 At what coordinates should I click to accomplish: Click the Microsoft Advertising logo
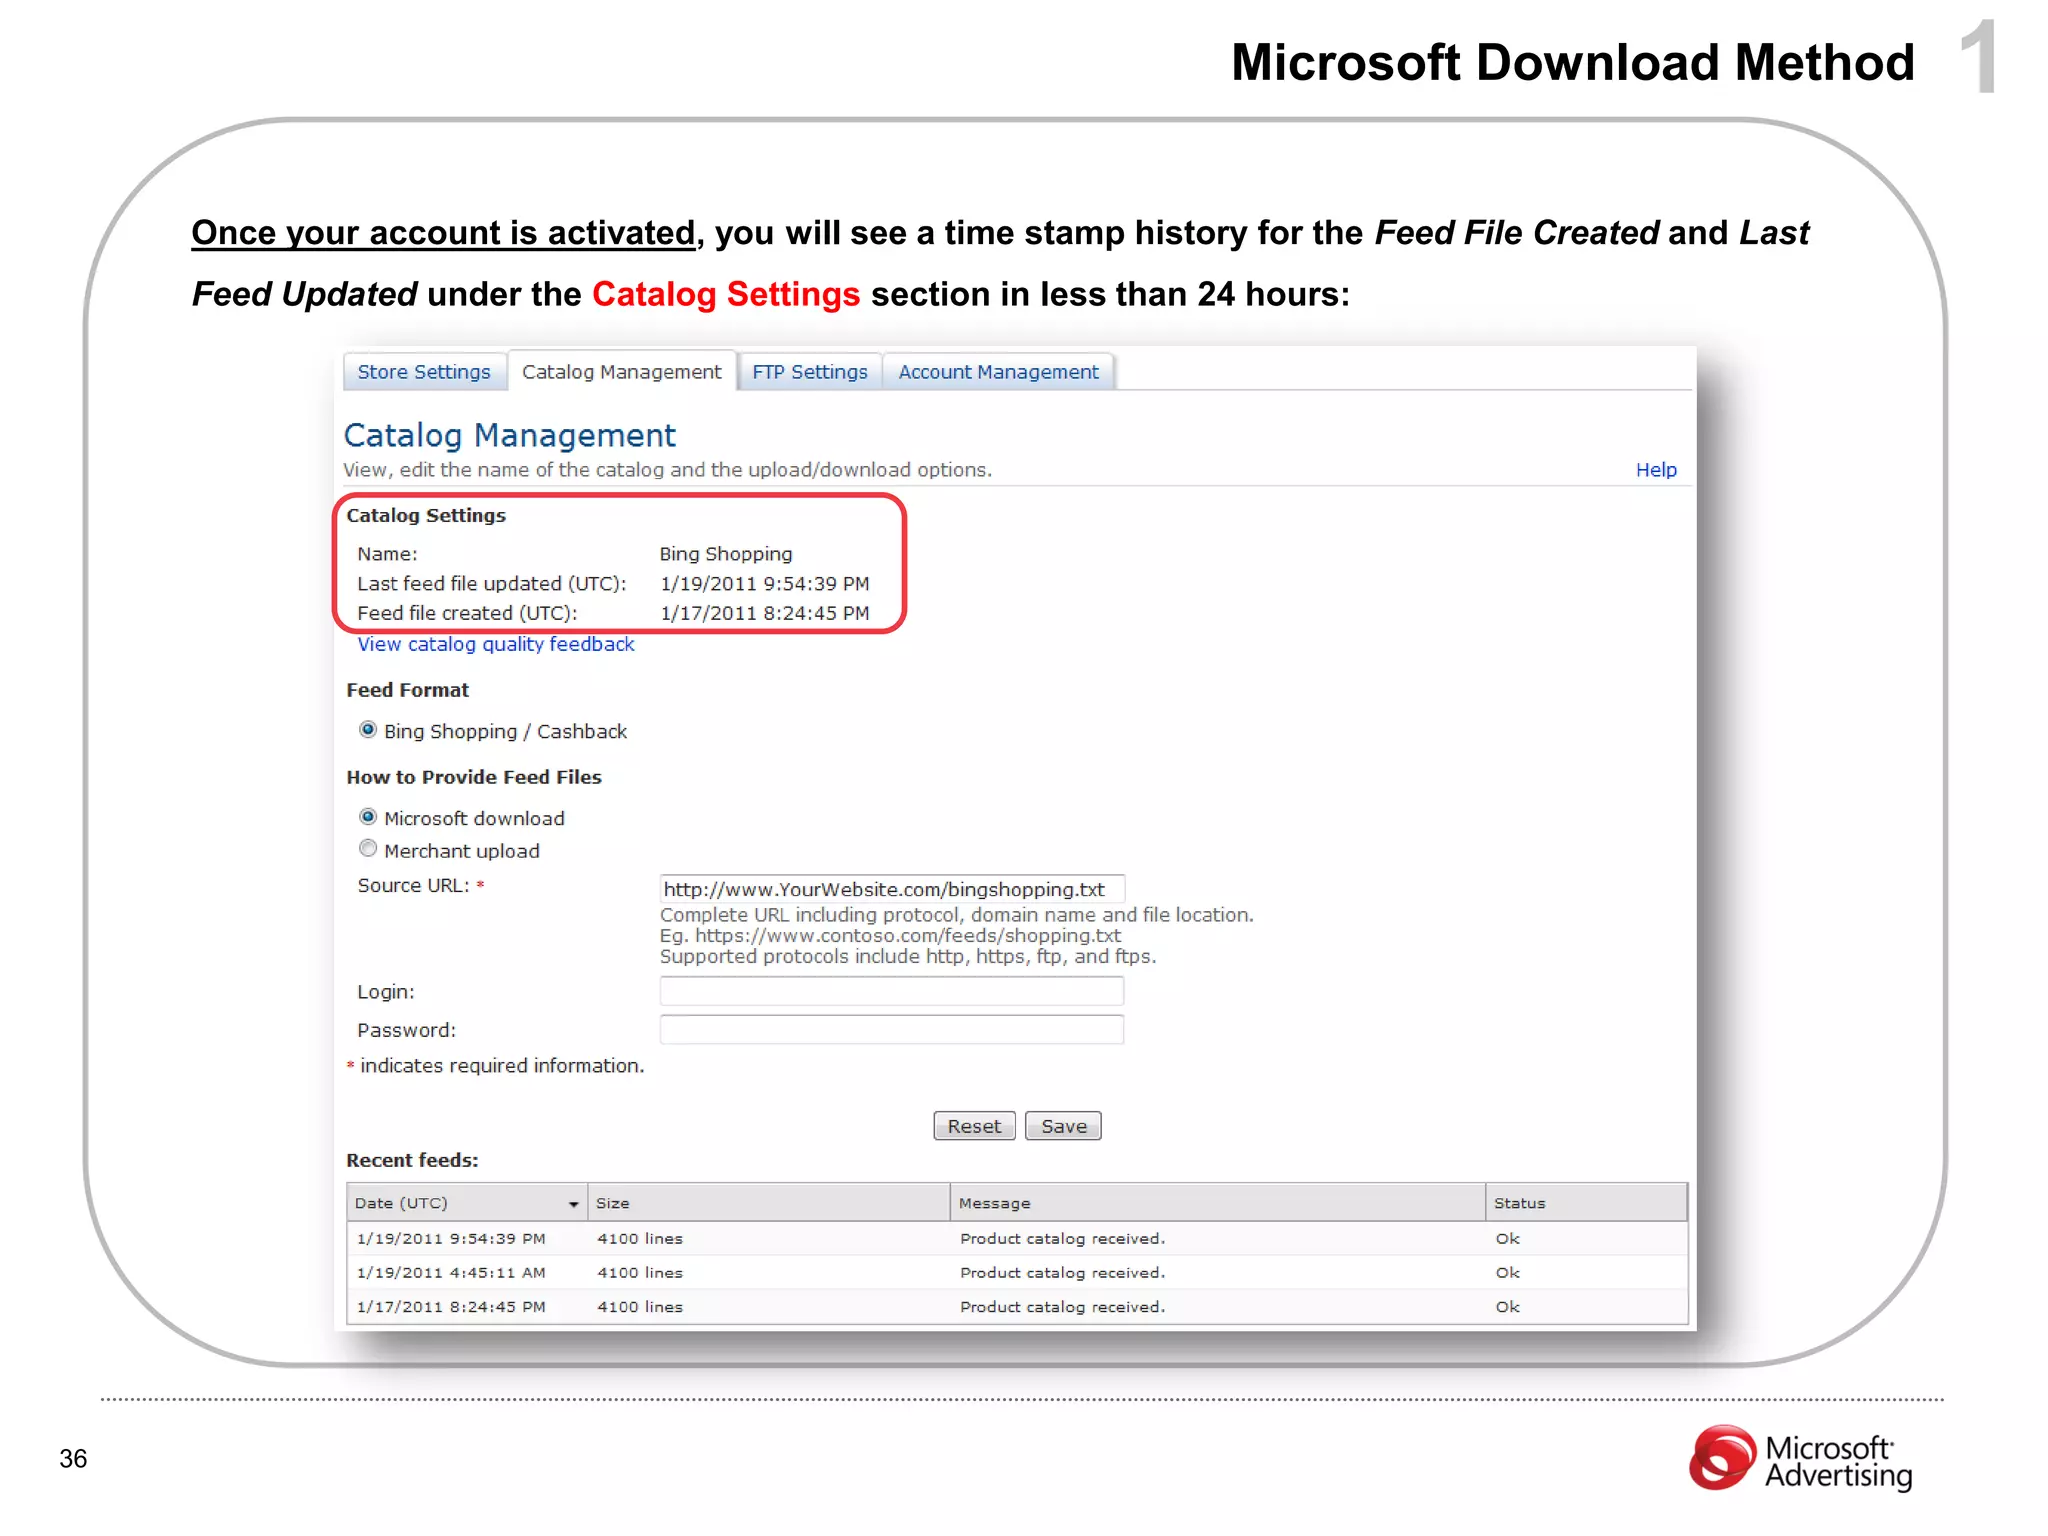click(1802, 1460)
